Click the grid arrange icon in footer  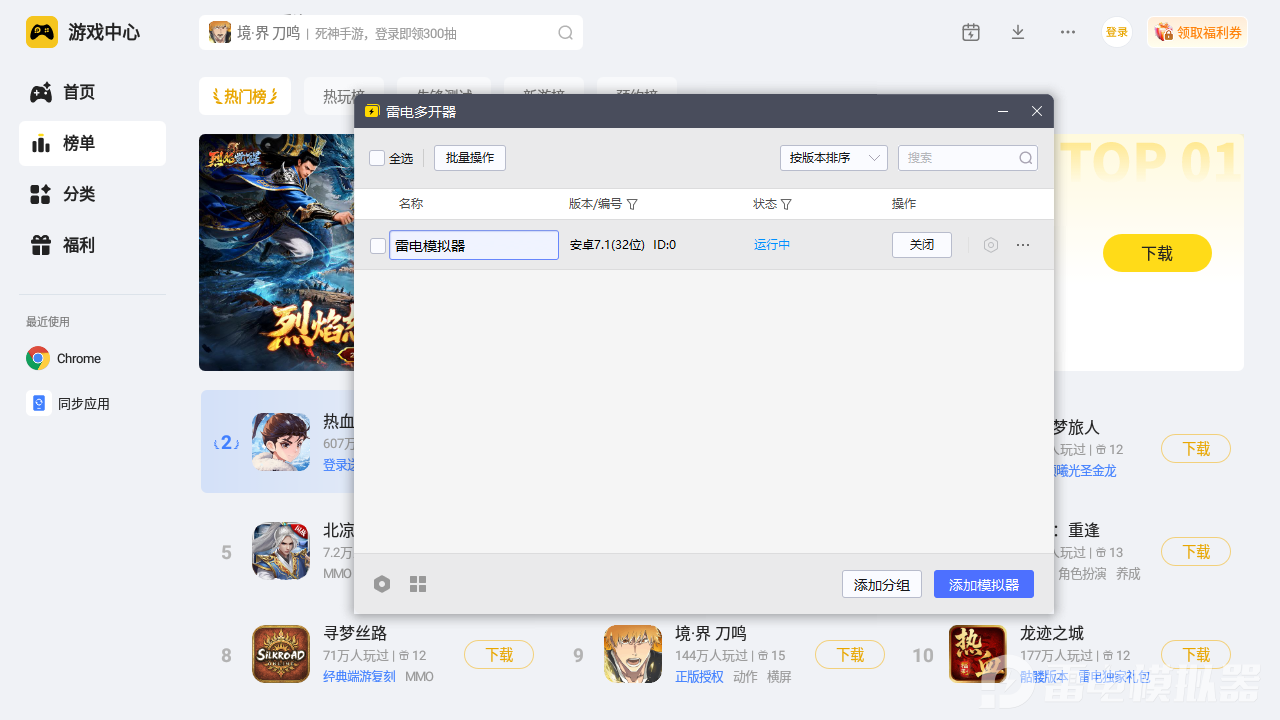(418, 584)
